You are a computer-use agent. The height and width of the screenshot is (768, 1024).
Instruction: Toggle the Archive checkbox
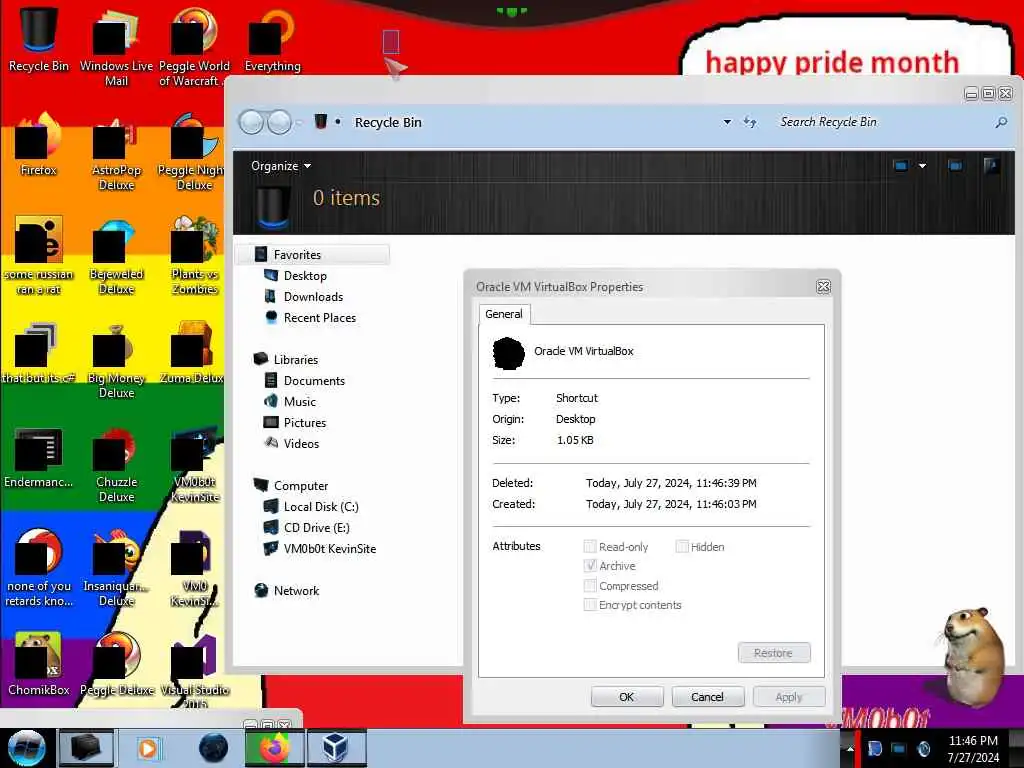590,566
